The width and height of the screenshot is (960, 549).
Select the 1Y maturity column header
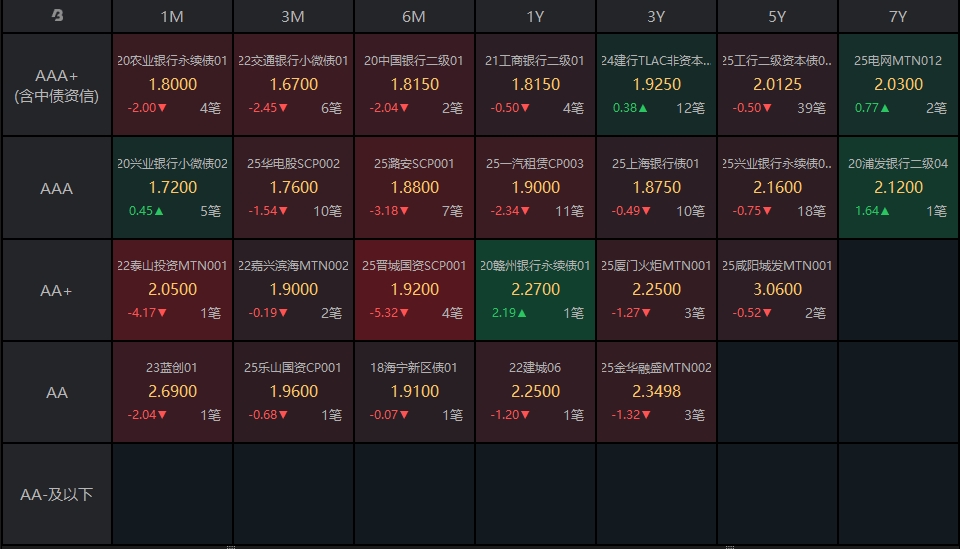(535, 17)
